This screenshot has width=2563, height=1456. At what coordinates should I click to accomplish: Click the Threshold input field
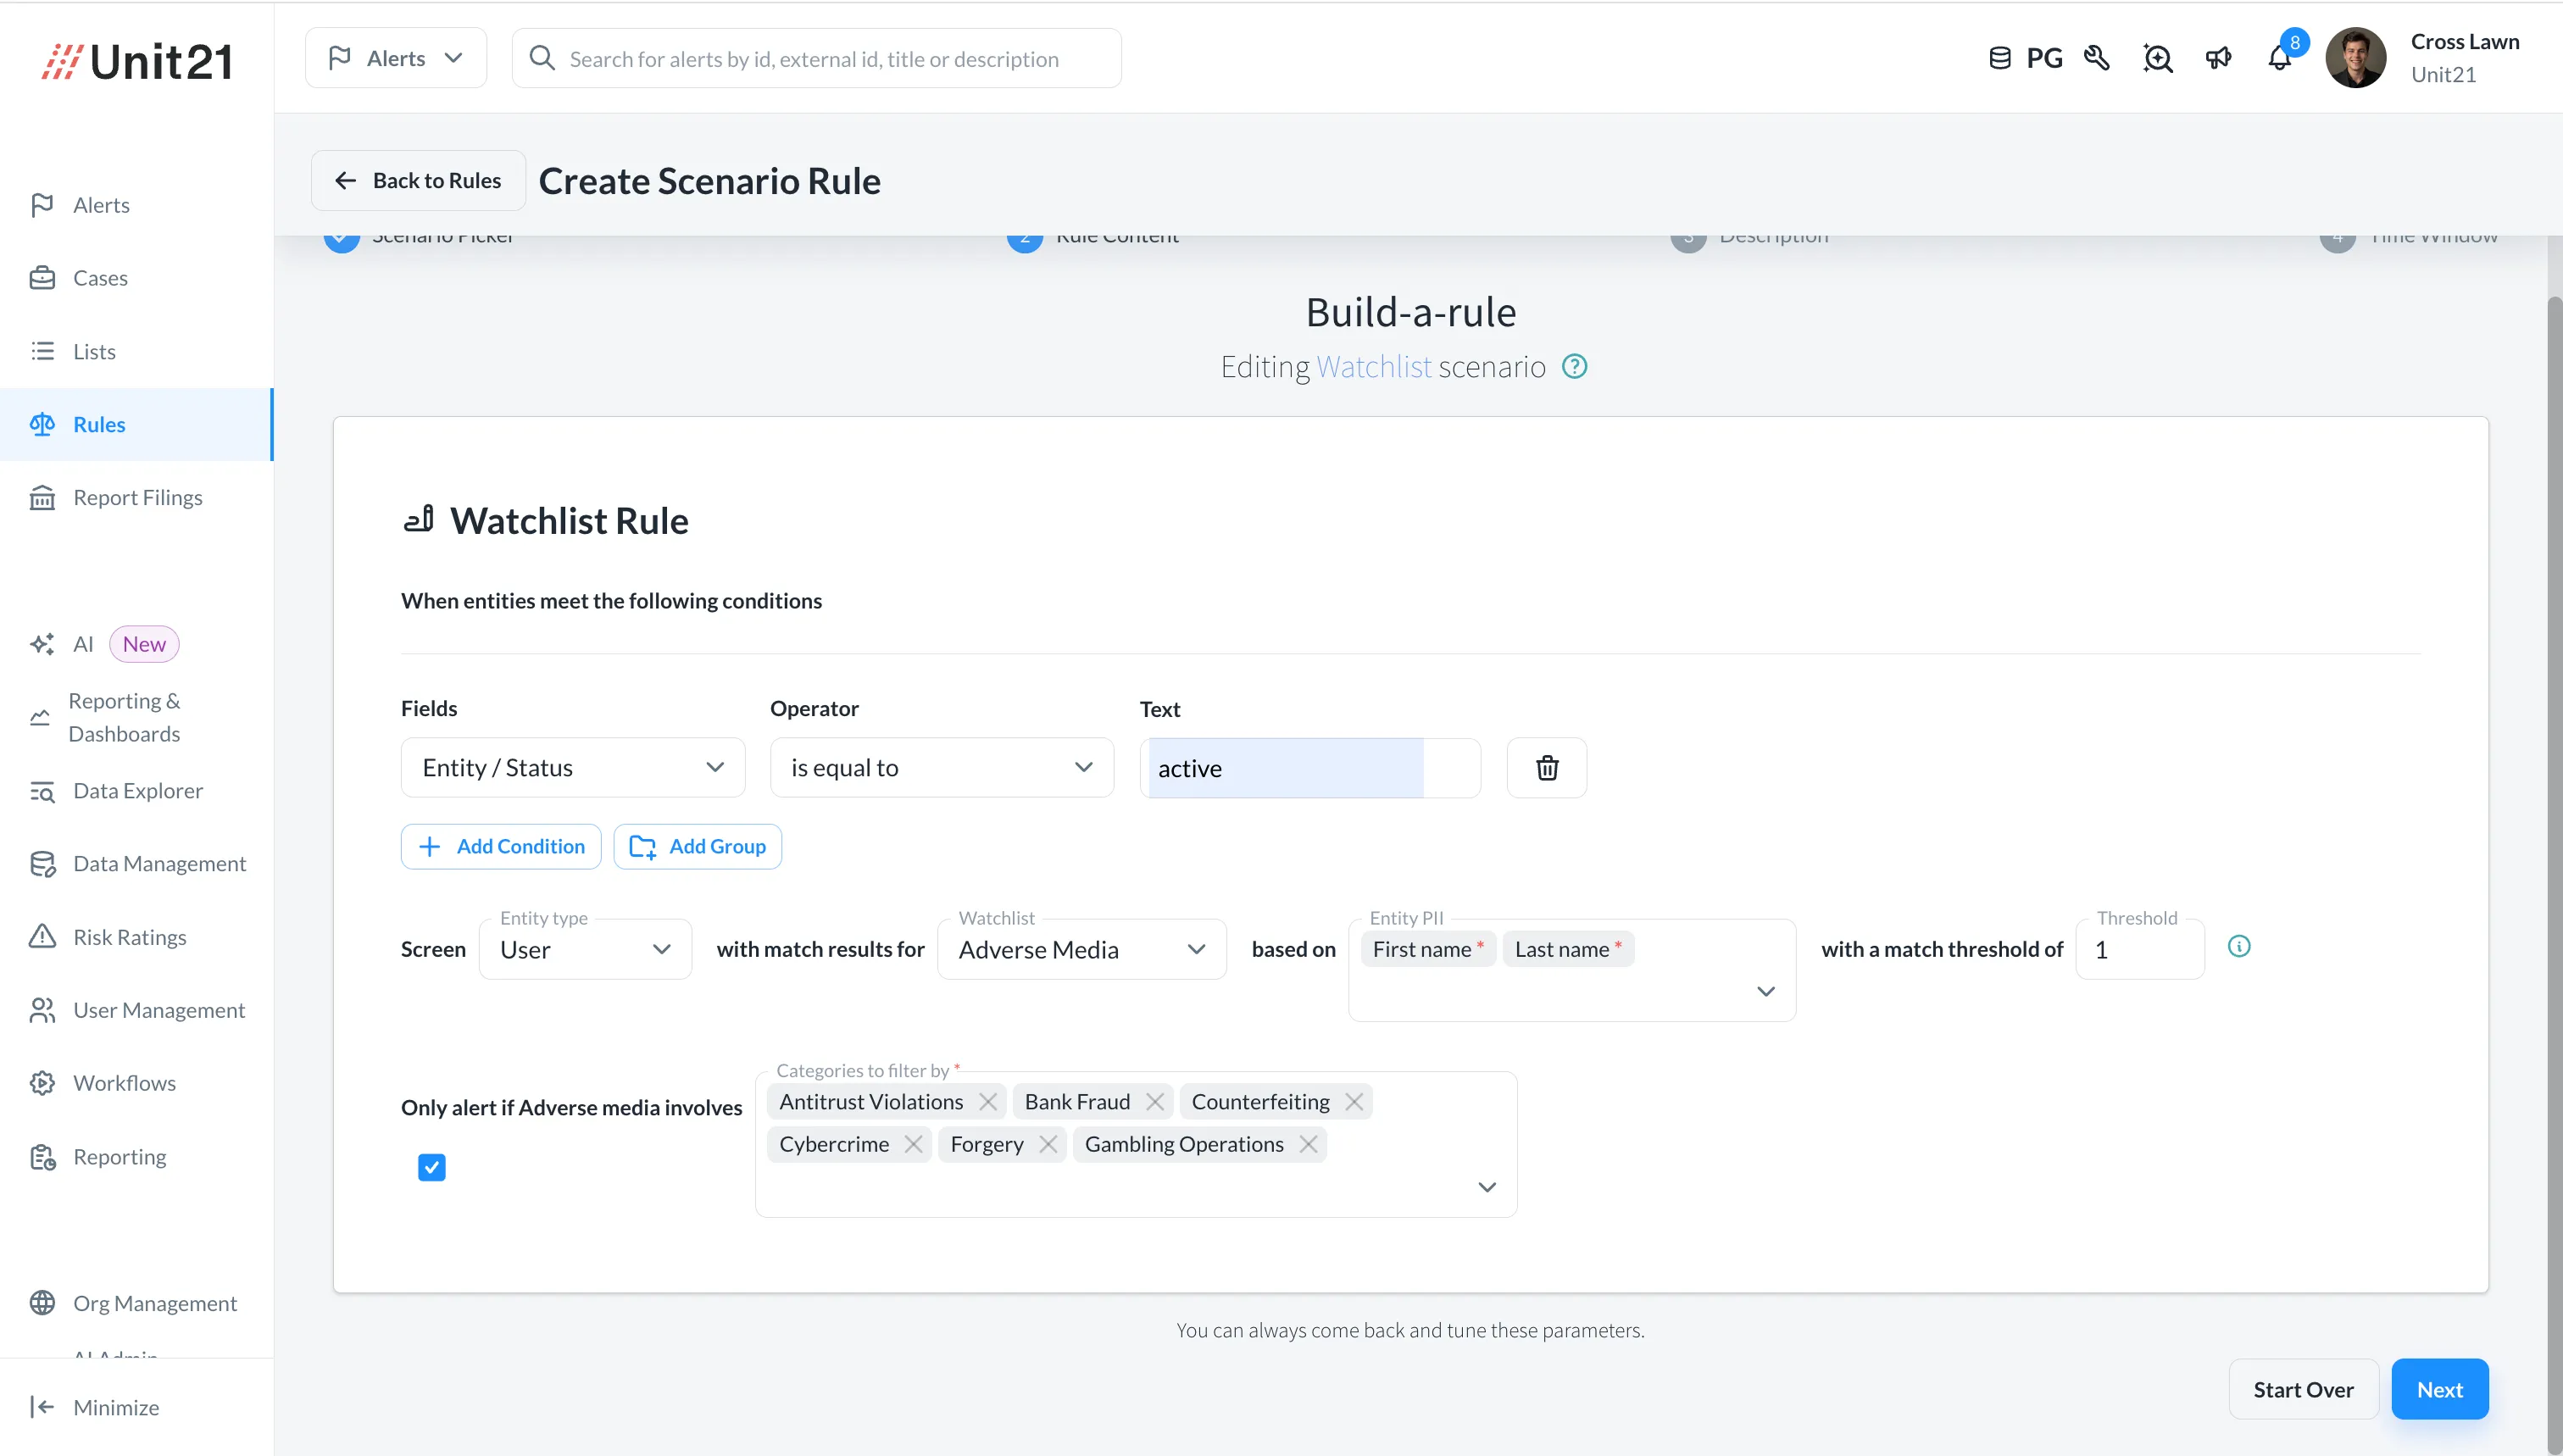(2138, 950)
